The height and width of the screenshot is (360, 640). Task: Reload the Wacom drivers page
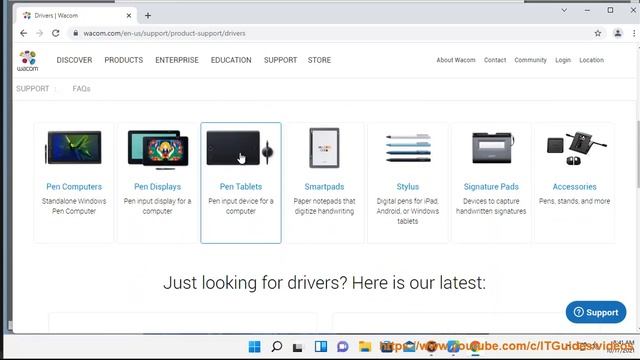(x=56, y=33)
